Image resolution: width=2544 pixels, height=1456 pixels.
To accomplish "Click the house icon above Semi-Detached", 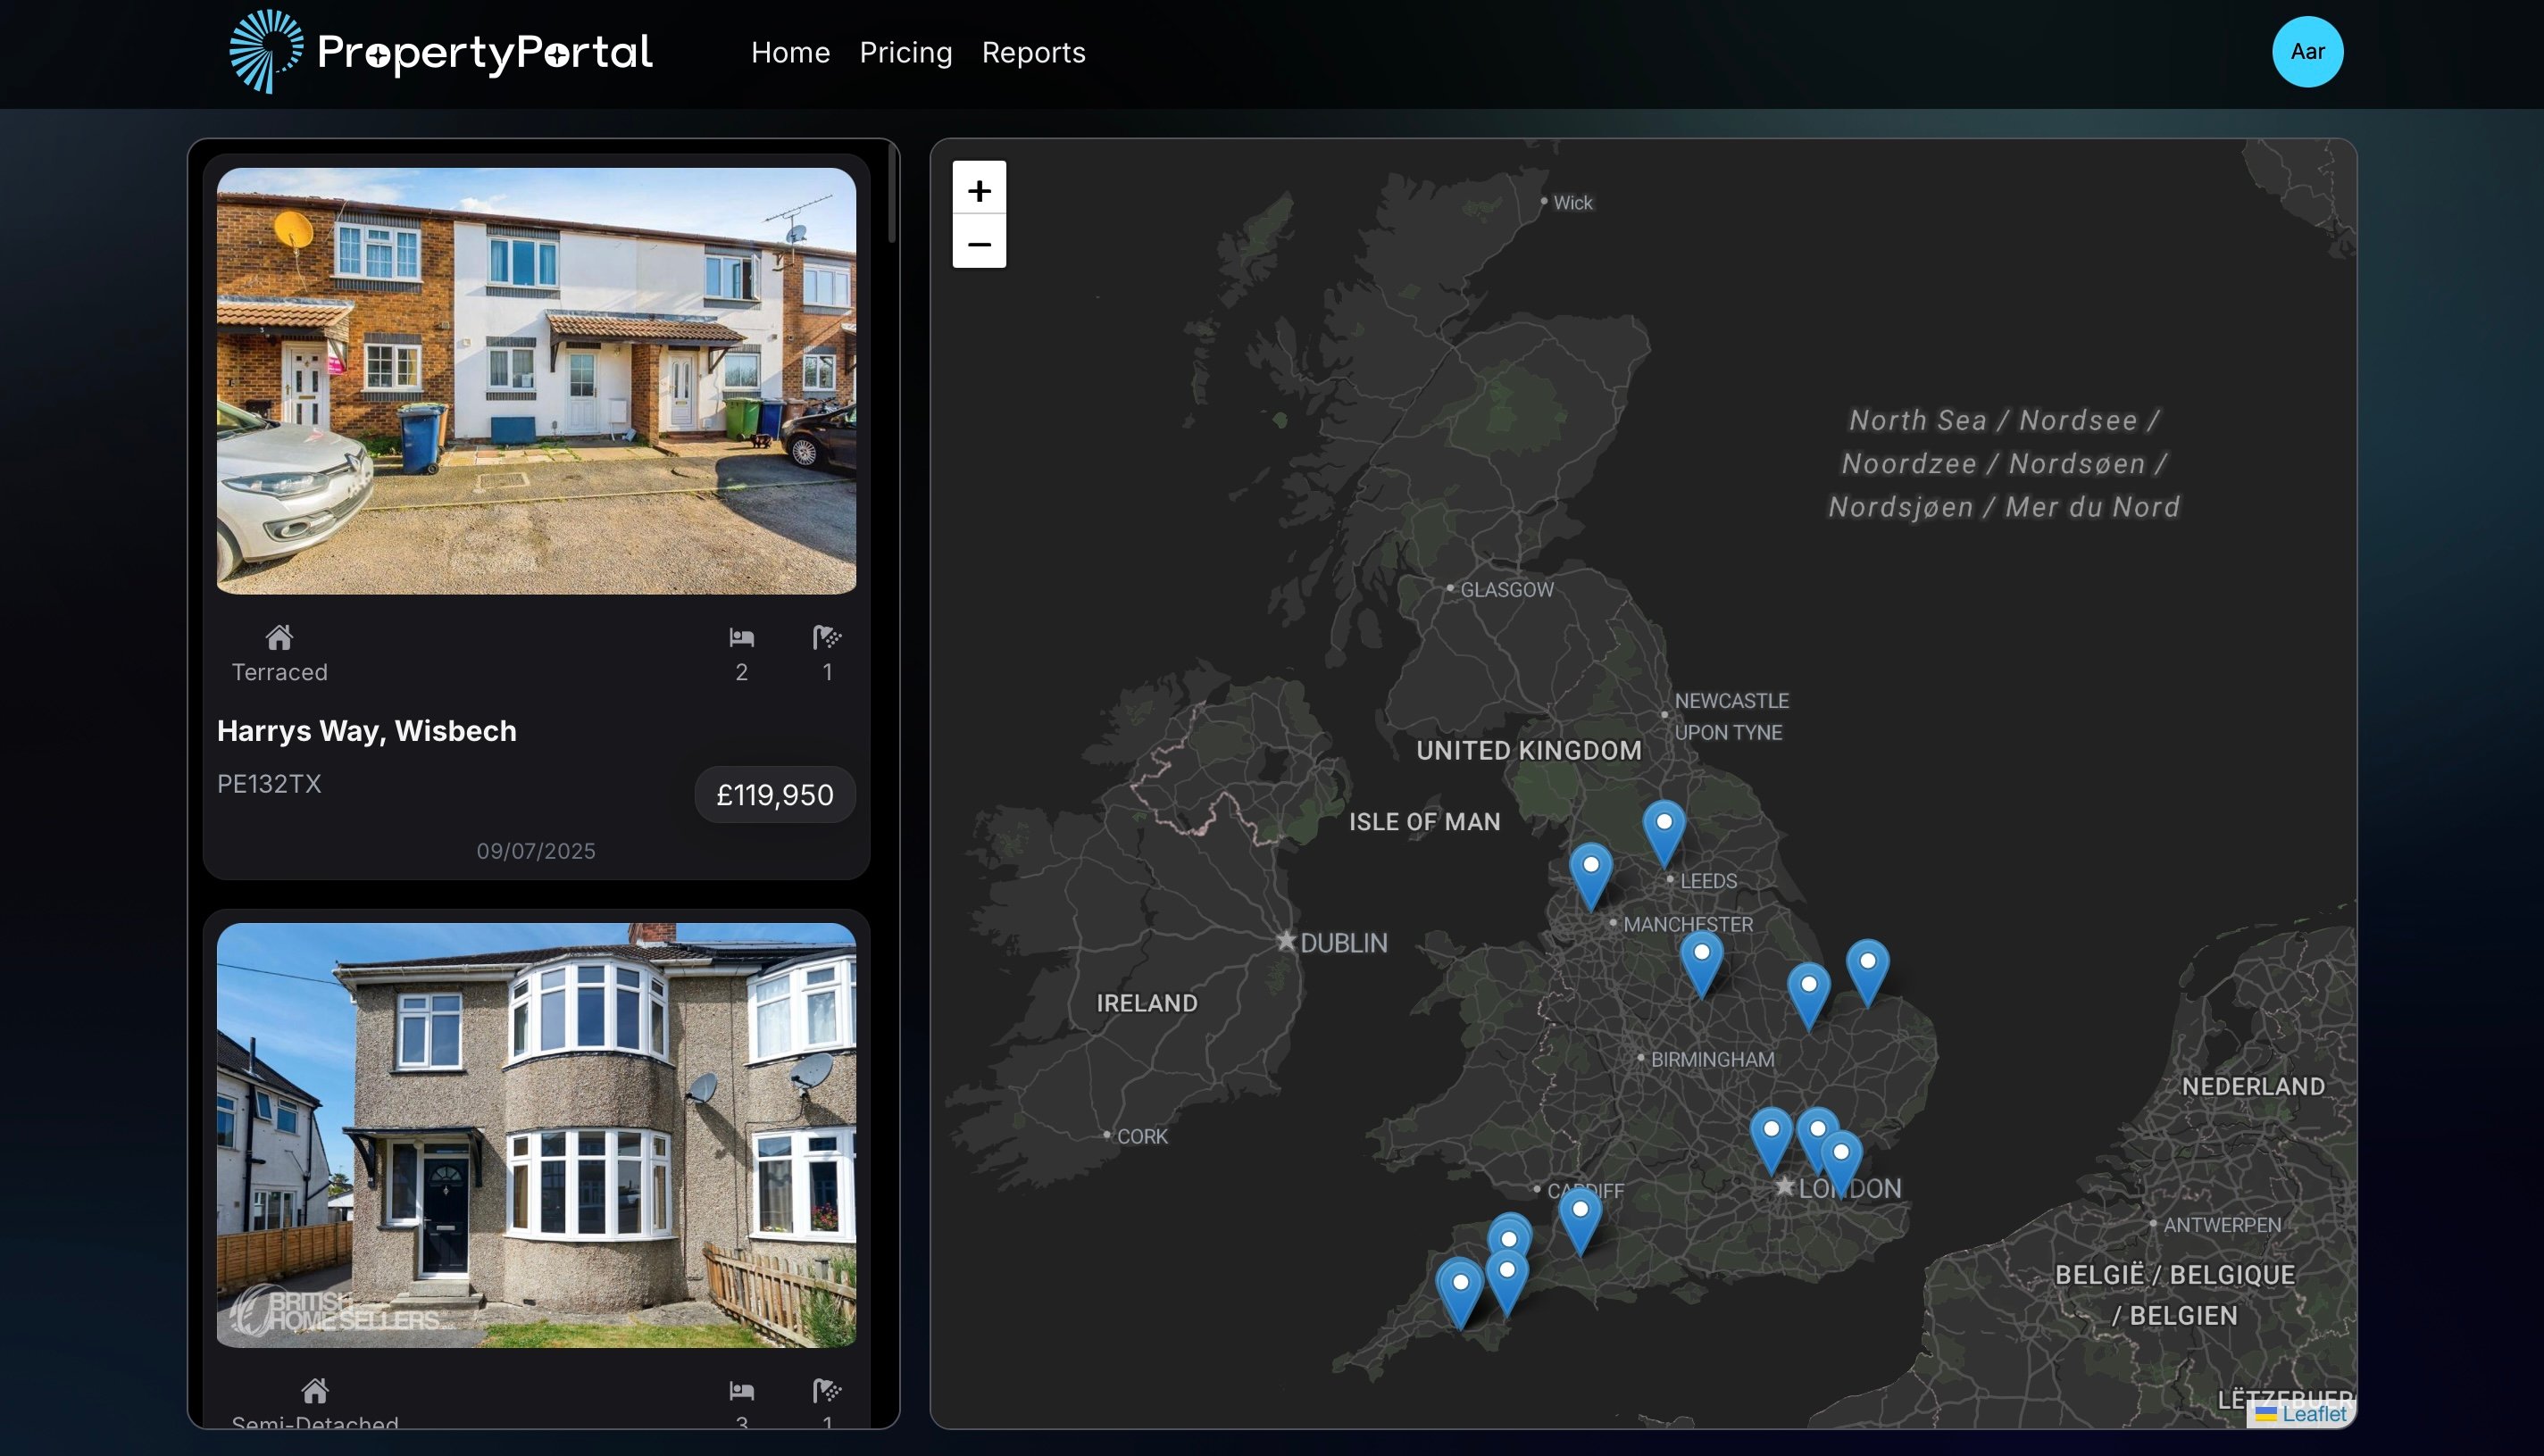I will tap(315, 1390).
